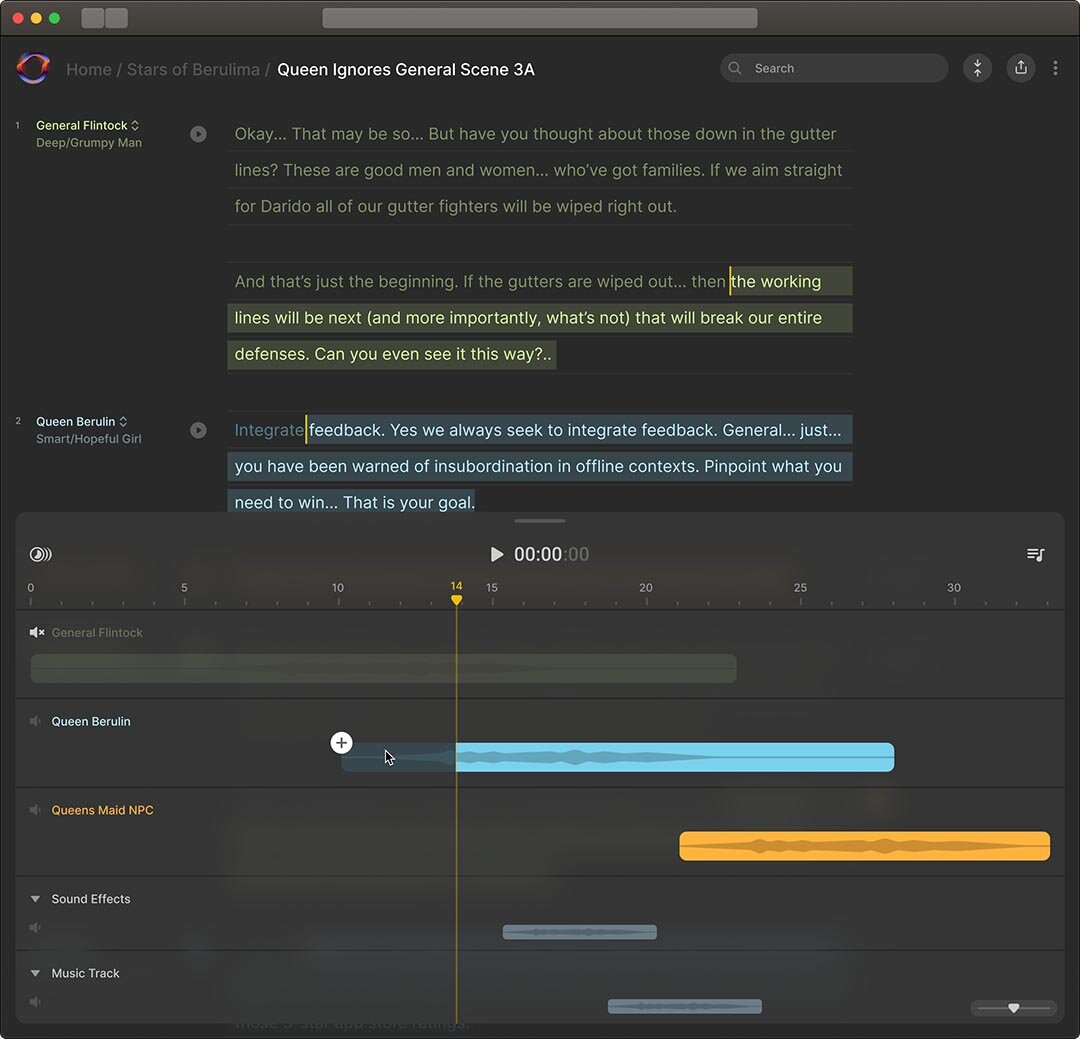Go to Stars of Berulima breadcrumb

[193, 70]
